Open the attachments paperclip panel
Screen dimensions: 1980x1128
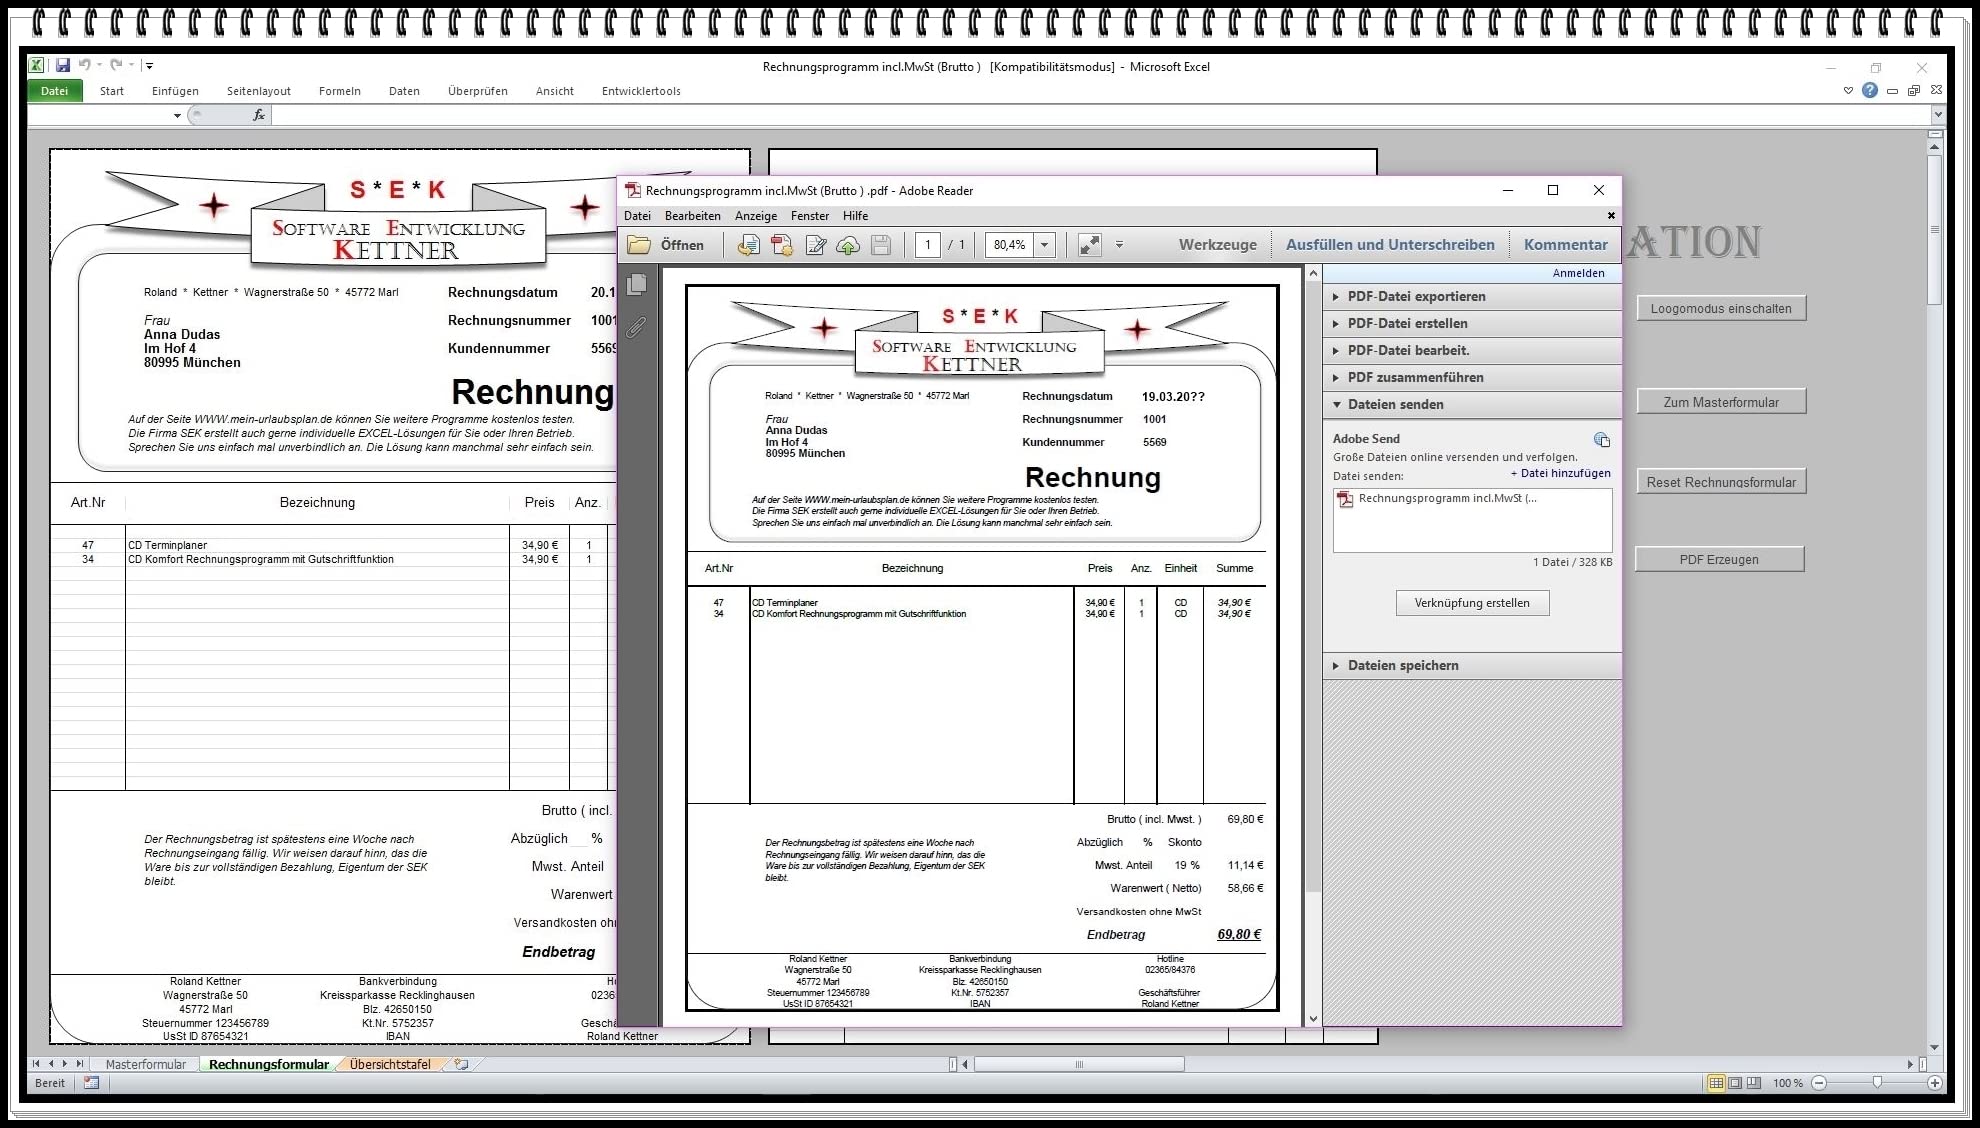(636, 327)
